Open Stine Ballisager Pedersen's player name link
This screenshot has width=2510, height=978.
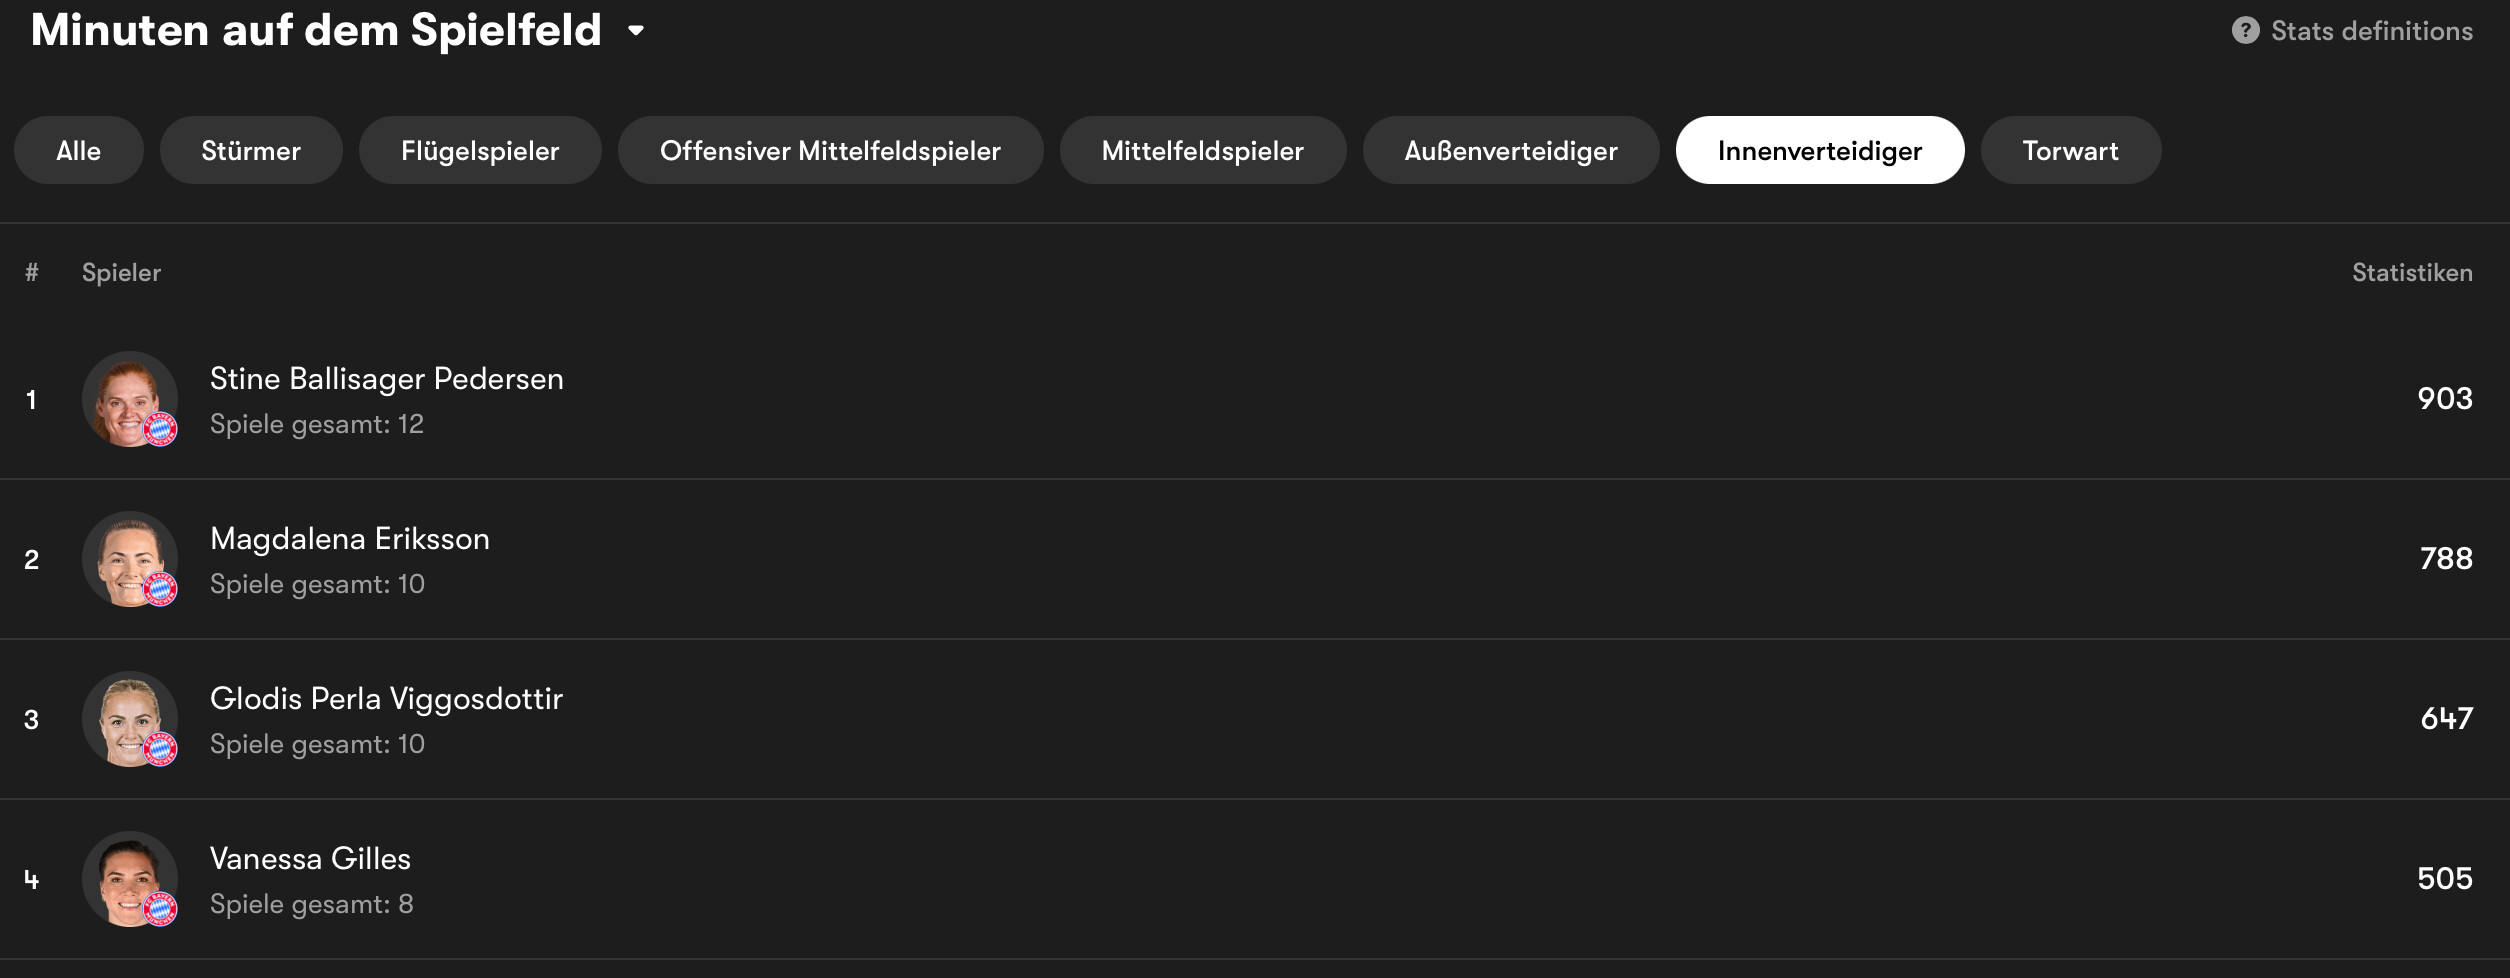click(x=386, y=379)
